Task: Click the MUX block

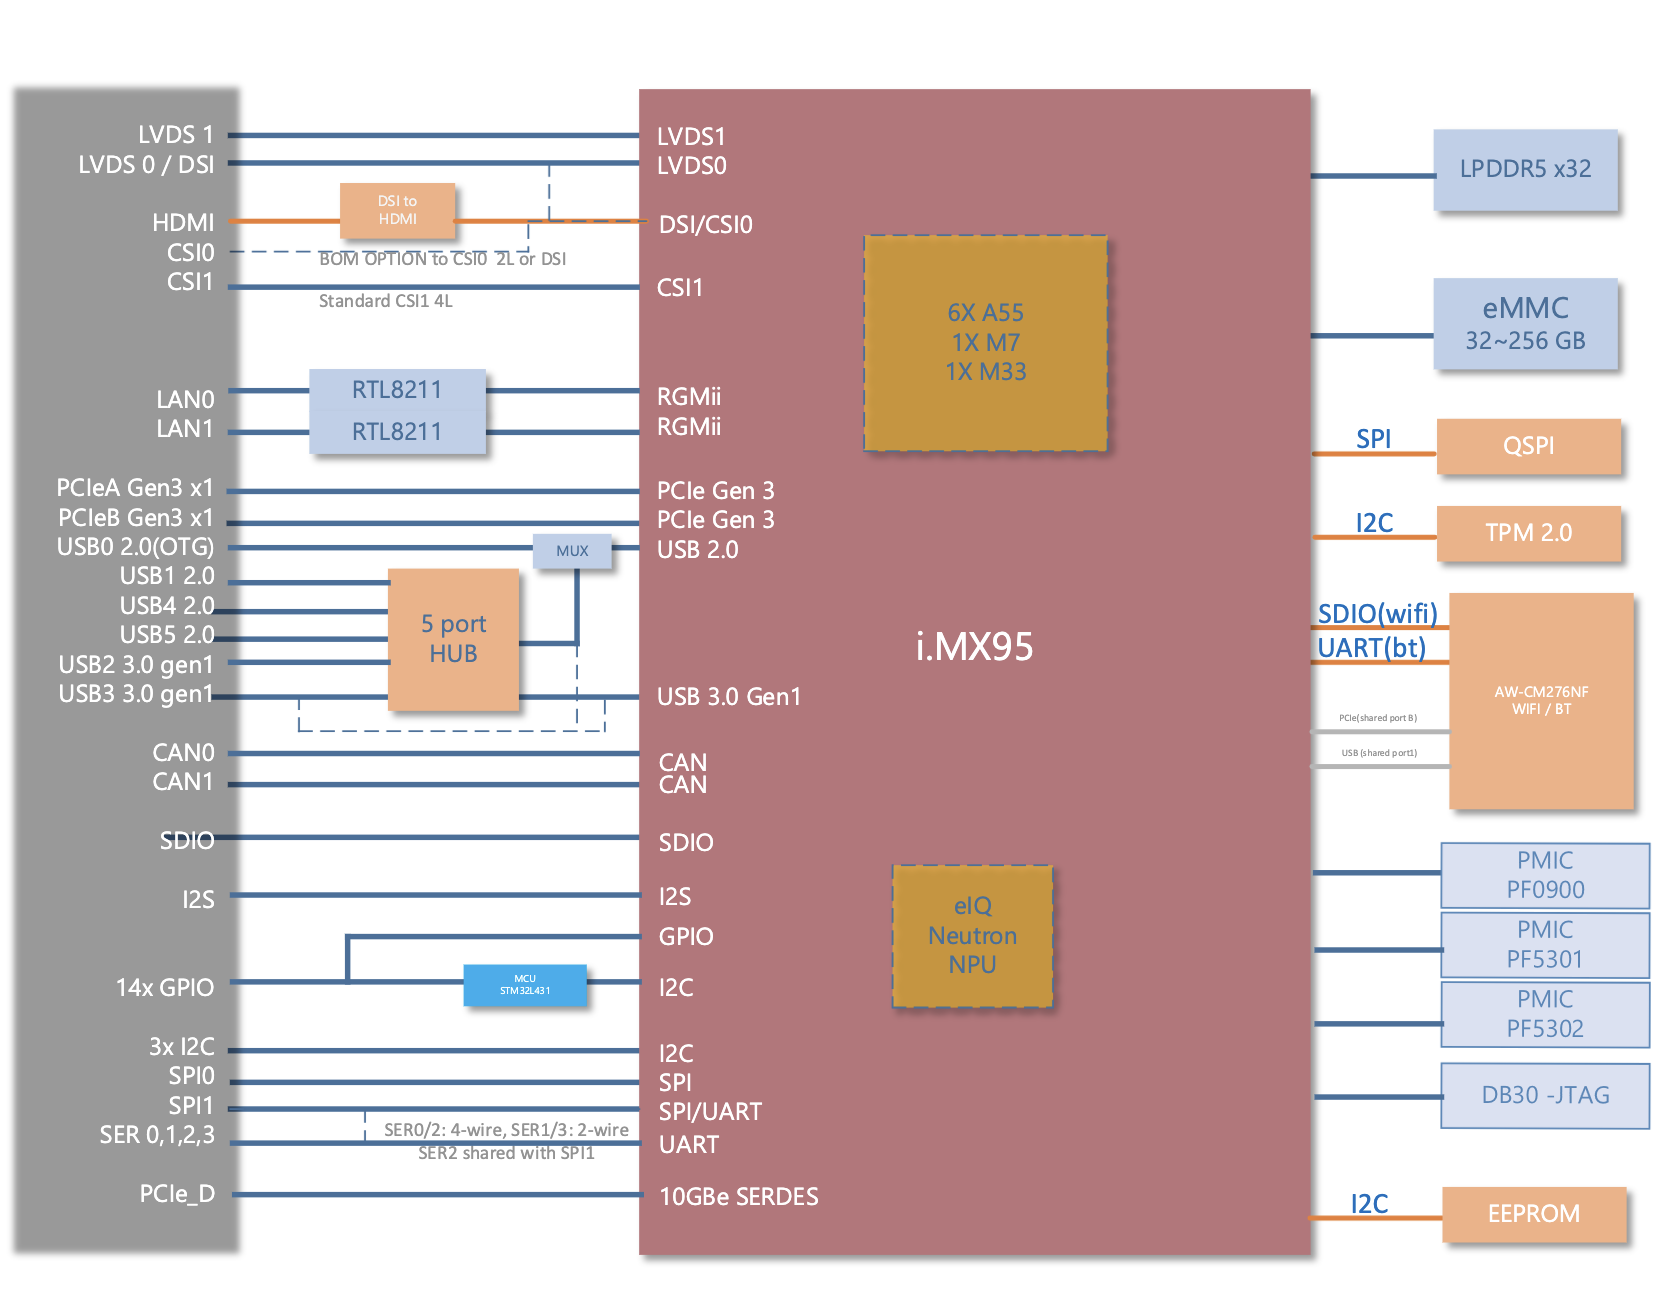Action: [x=572, y=551]
